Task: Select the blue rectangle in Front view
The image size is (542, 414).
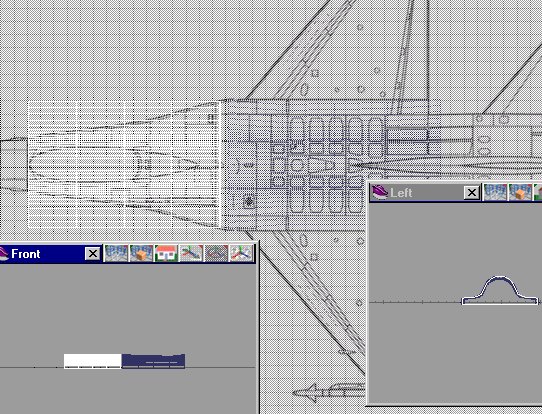Action: (153, 361)
